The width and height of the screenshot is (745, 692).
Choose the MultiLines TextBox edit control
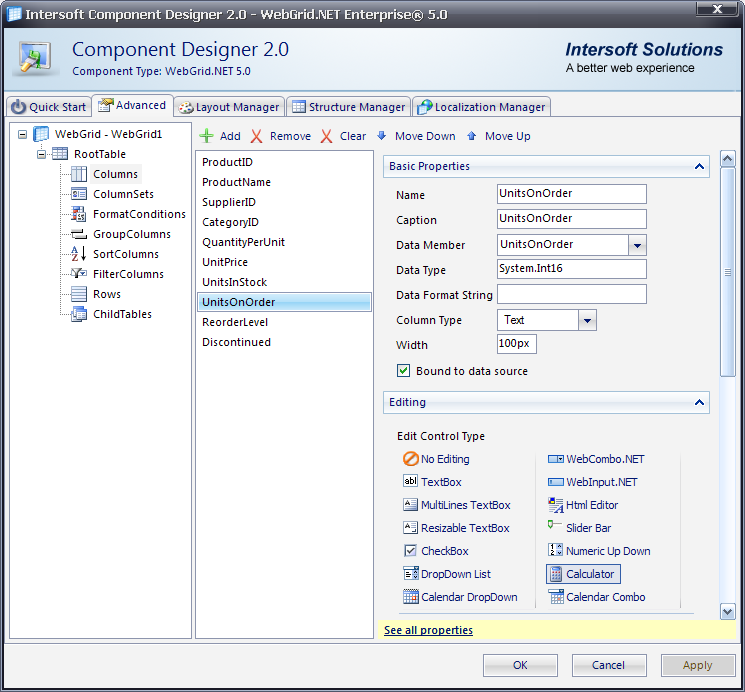coord(457,505)
